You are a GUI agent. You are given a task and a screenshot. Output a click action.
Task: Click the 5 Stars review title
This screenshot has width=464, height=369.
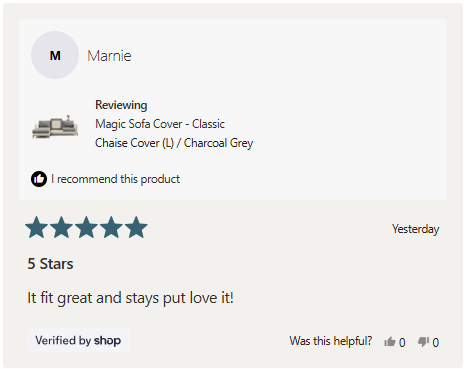click(x=50, y=264)
